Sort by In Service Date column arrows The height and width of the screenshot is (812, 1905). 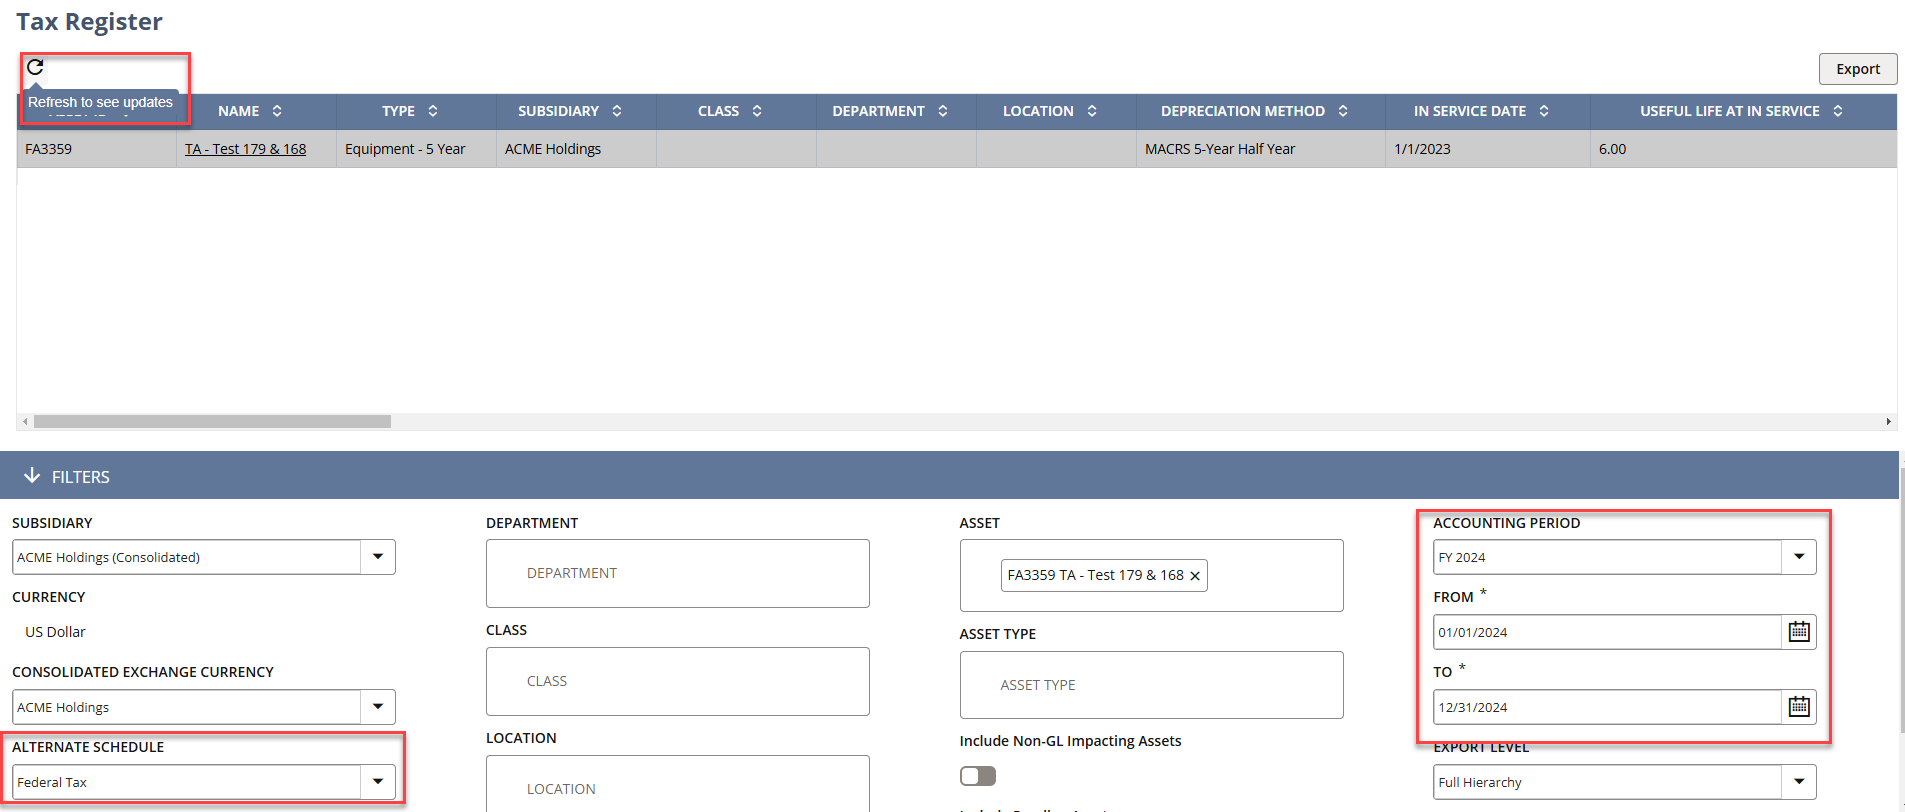pos(1544,111)
